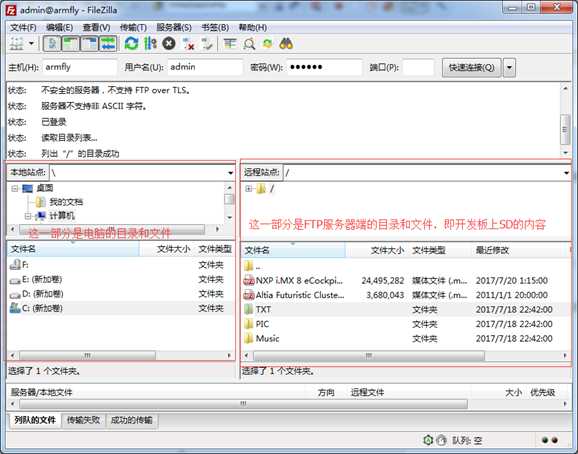Click the host field containing armfly
The width and height of the screenshot is (578, 454).
80,67
